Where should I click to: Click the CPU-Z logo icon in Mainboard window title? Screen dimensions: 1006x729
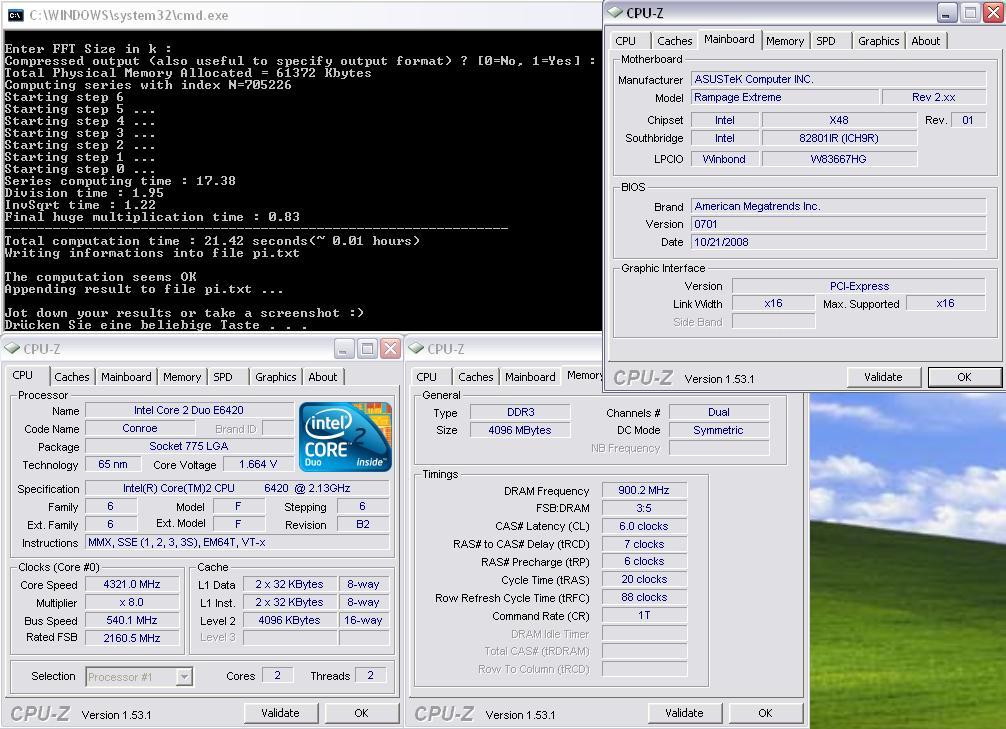(x=615, y=12)
